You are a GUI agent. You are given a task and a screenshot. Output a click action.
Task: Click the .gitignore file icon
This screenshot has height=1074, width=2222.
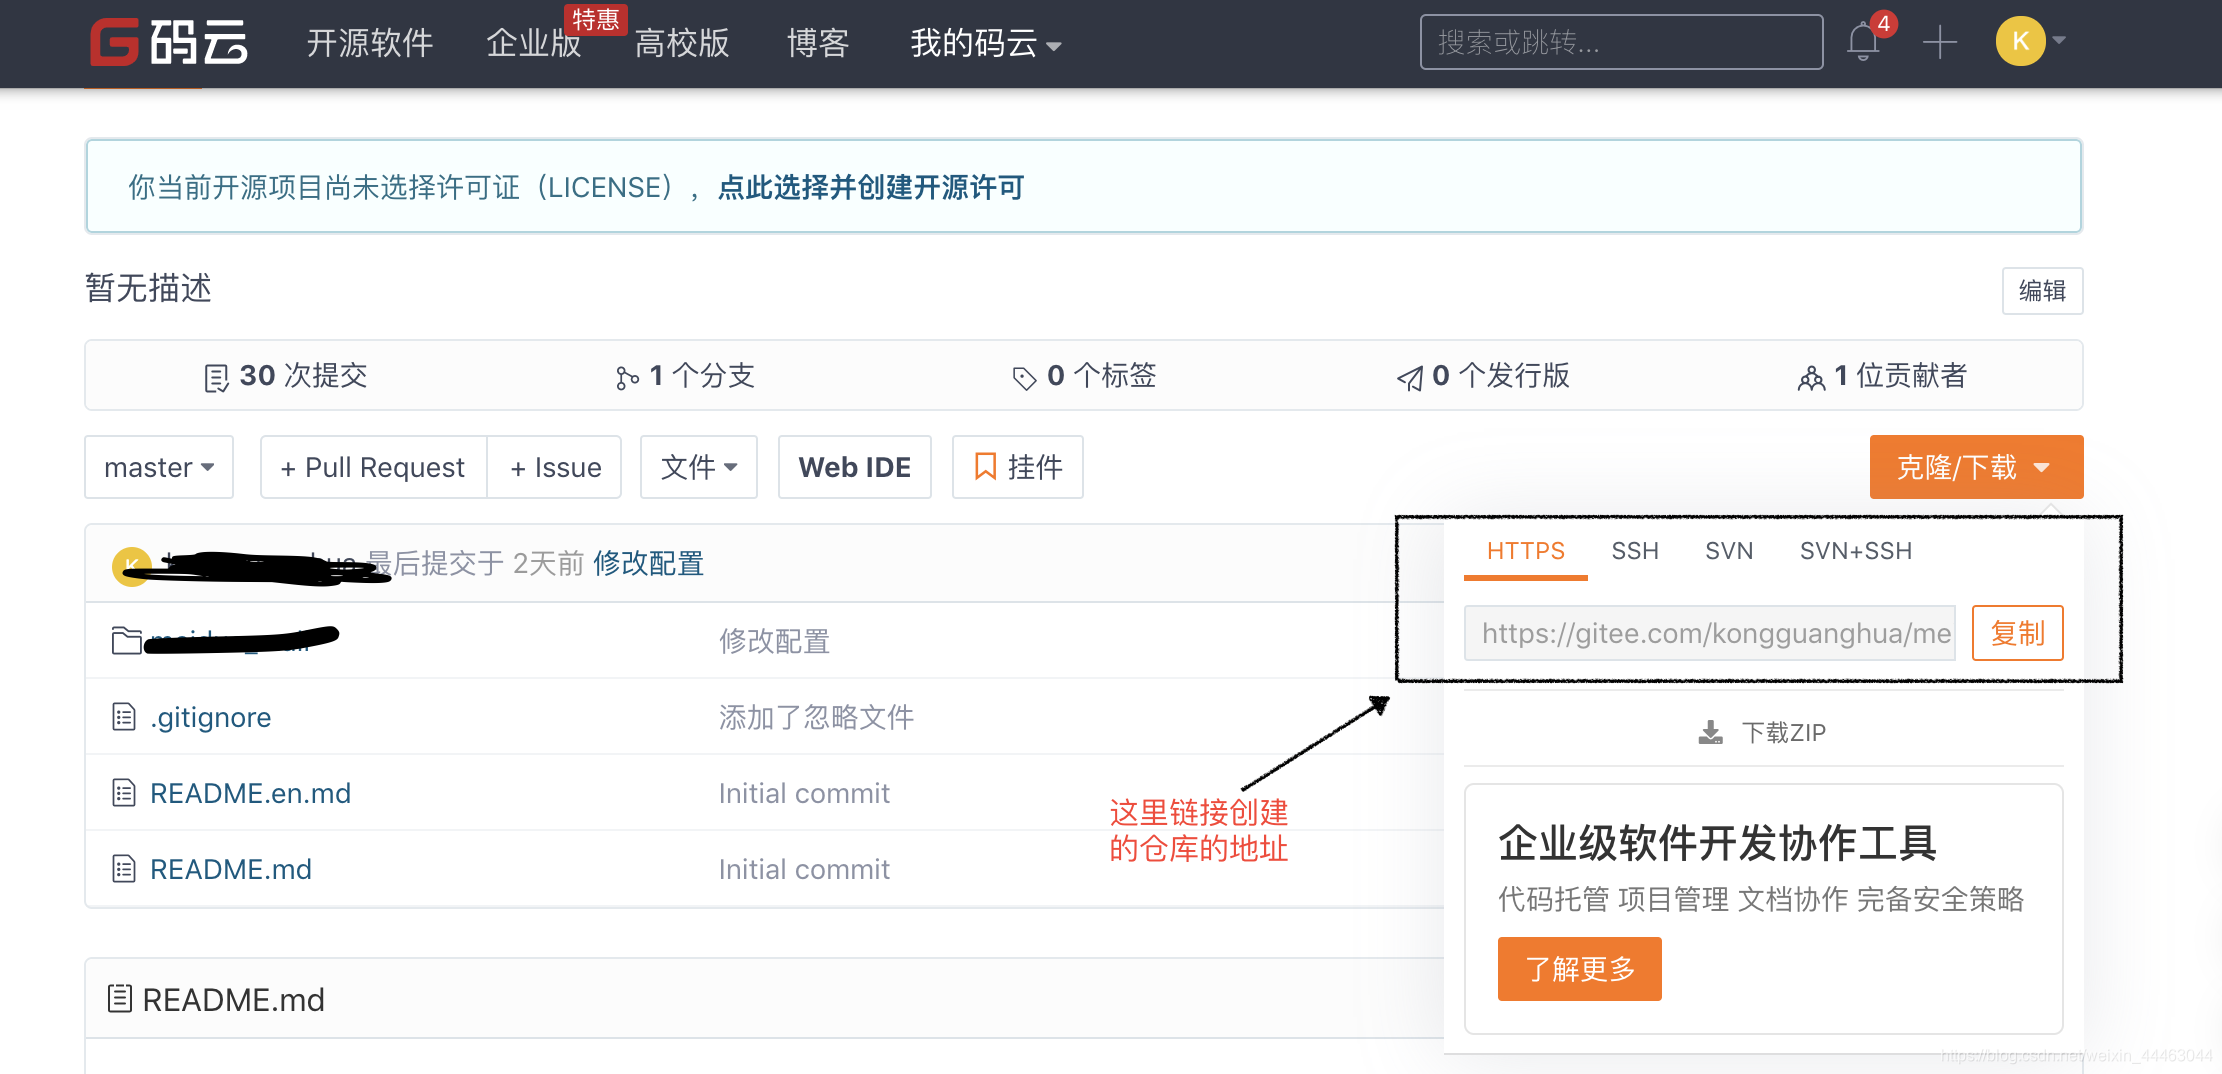pos(124,717)
